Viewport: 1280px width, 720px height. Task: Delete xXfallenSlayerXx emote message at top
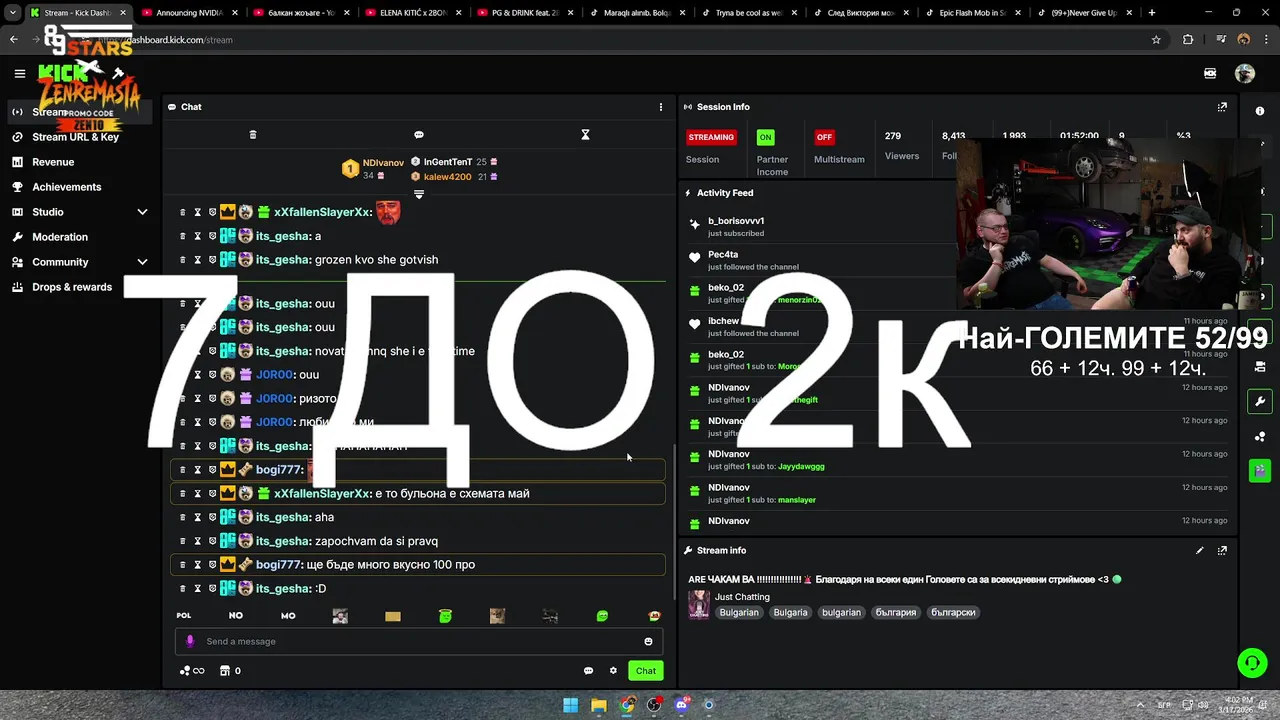click(x=182, y=212)
